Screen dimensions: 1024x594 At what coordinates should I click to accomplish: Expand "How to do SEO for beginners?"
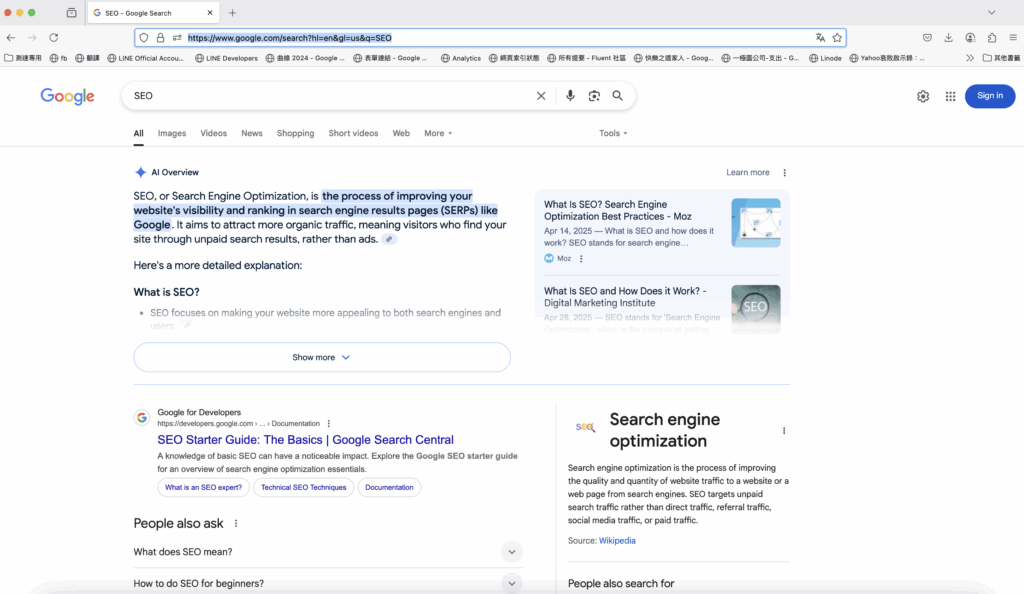[328, 584]
